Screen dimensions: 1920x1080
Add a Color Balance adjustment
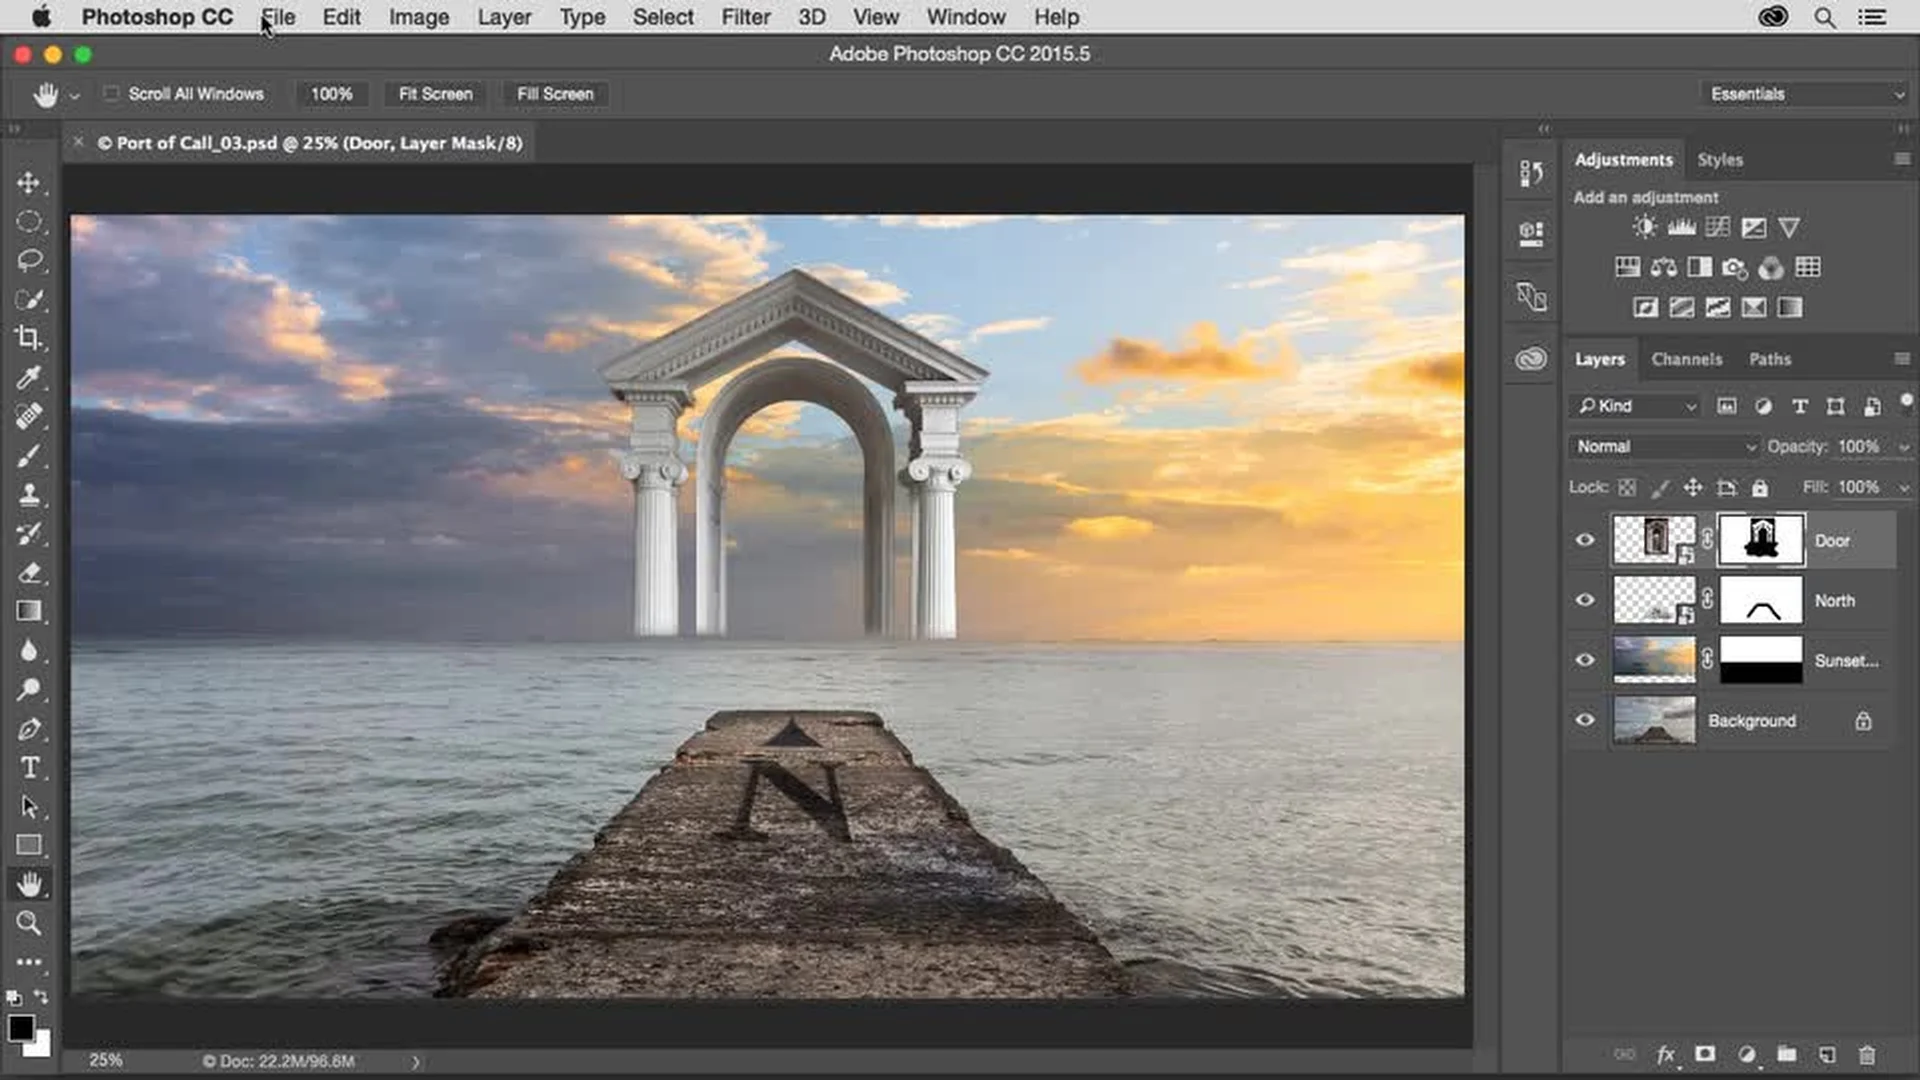click(x=1664, y=267)
